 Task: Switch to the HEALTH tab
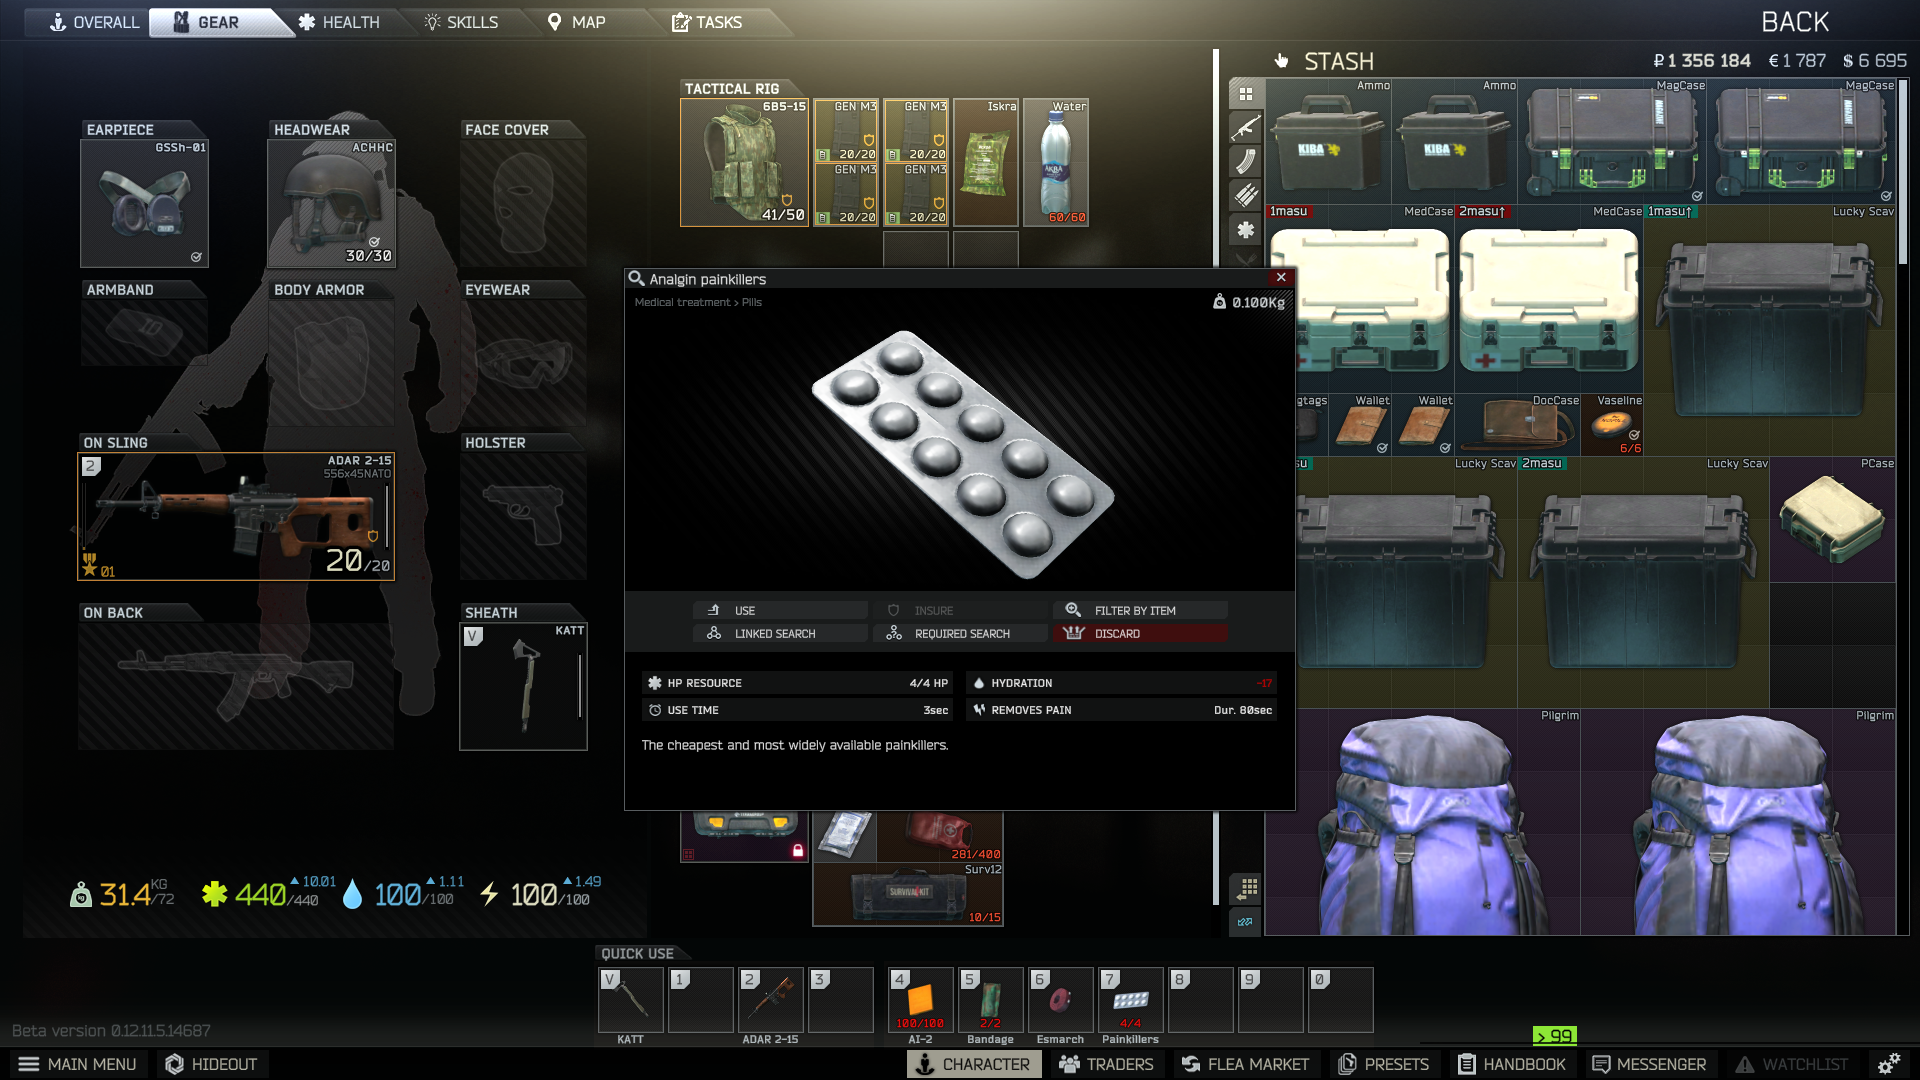pyautogui.click(x=339, y=22)
